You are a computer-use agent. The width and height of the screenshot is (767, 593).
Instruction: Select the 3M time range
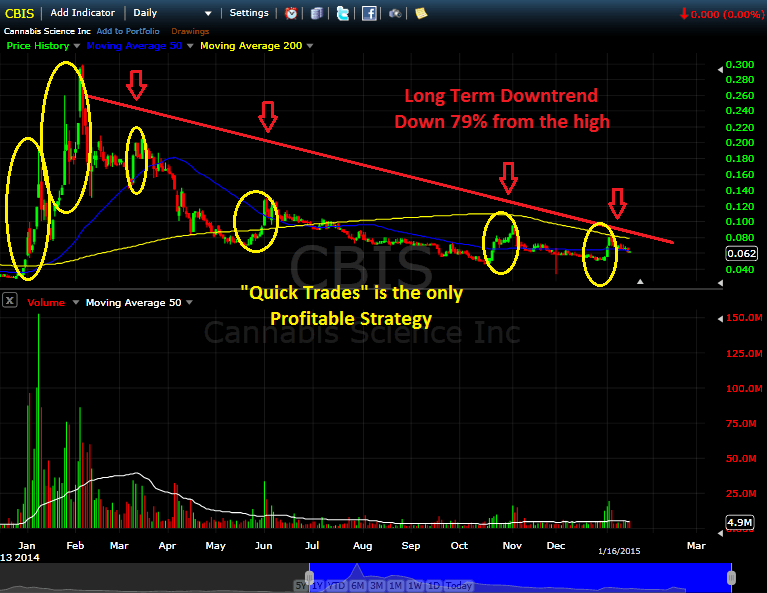click(377, 586)
